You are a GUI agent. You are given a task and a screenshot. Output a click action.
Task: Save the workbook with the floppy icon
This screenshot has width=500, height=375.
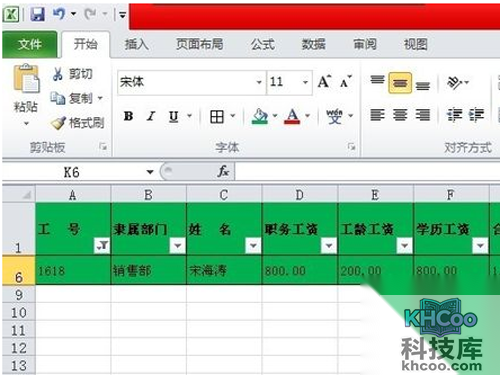pos(37,14)
